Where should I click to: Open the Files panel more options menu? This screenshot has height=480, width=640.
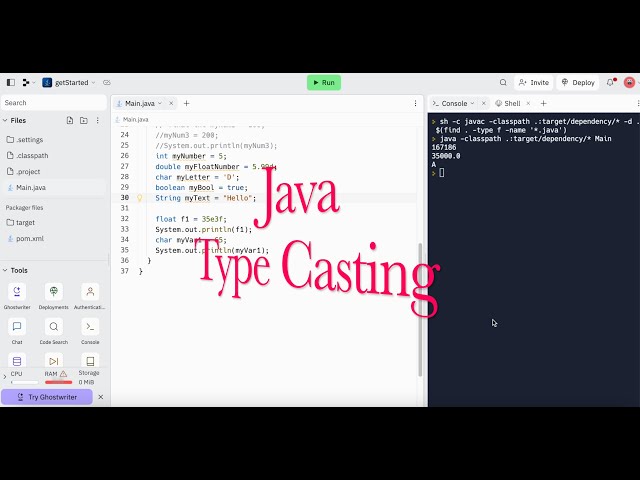pyautogui.click(x=98, y=120)
